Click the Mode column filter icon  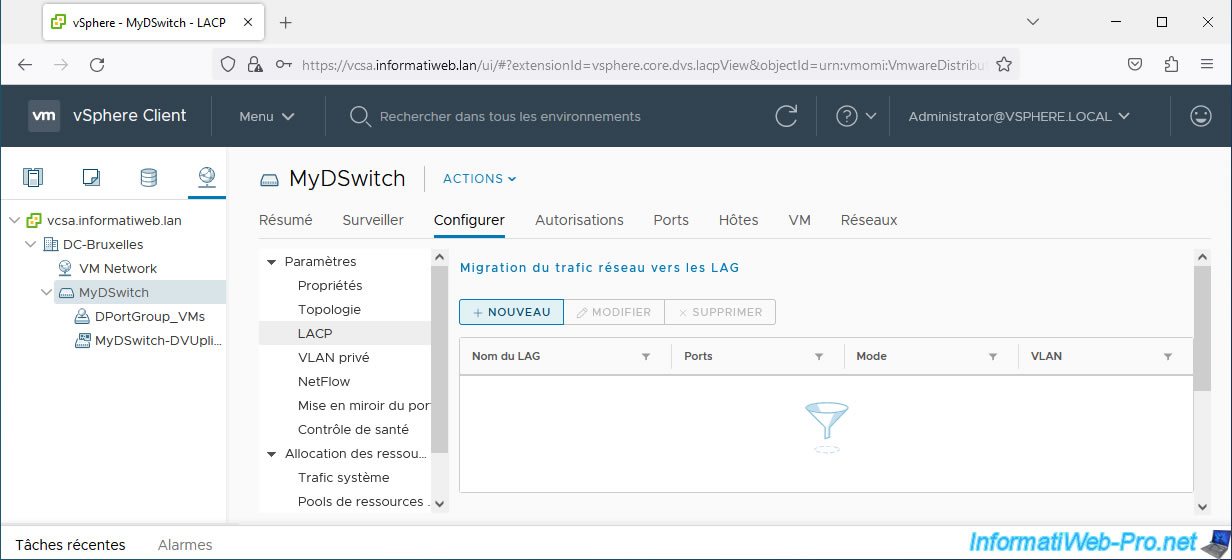point(992,356)
